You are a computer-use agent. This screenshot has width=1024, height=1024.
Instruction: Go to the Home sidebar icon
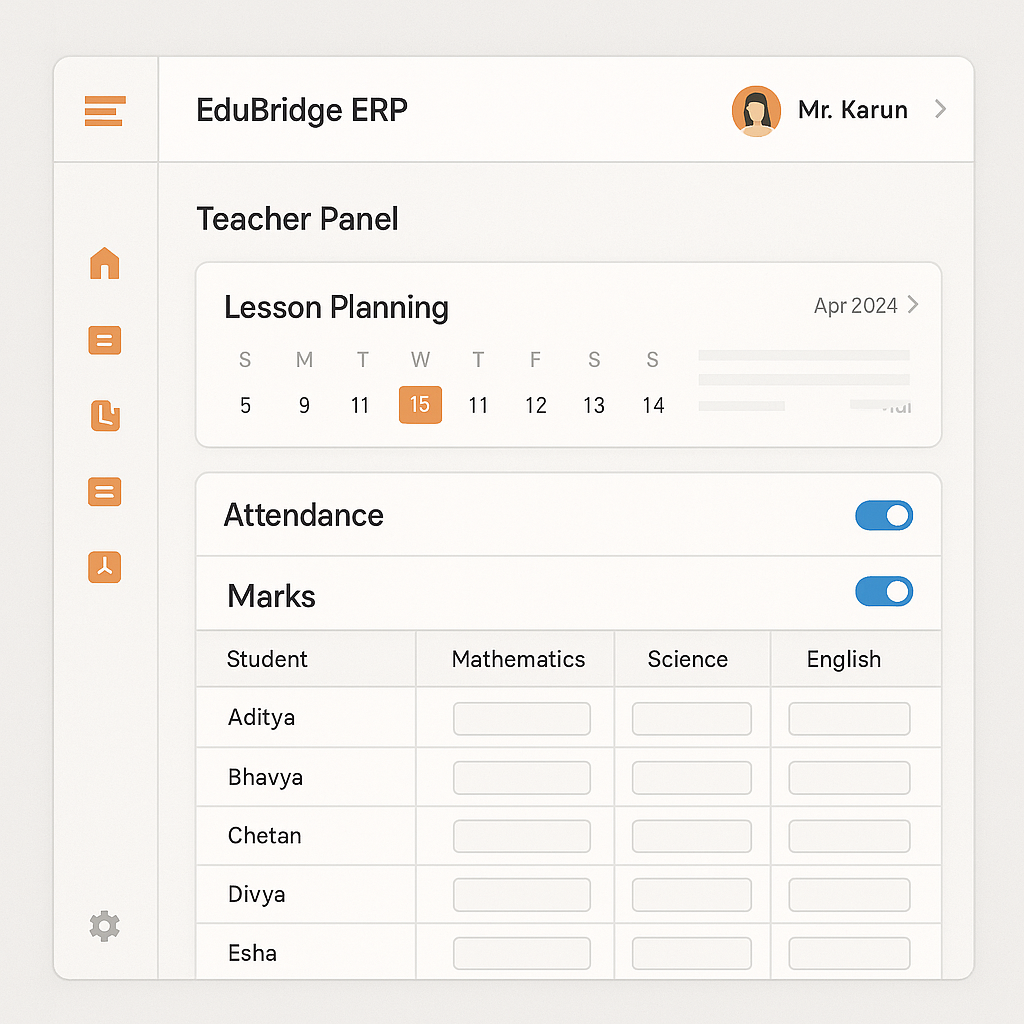(104, 263)
